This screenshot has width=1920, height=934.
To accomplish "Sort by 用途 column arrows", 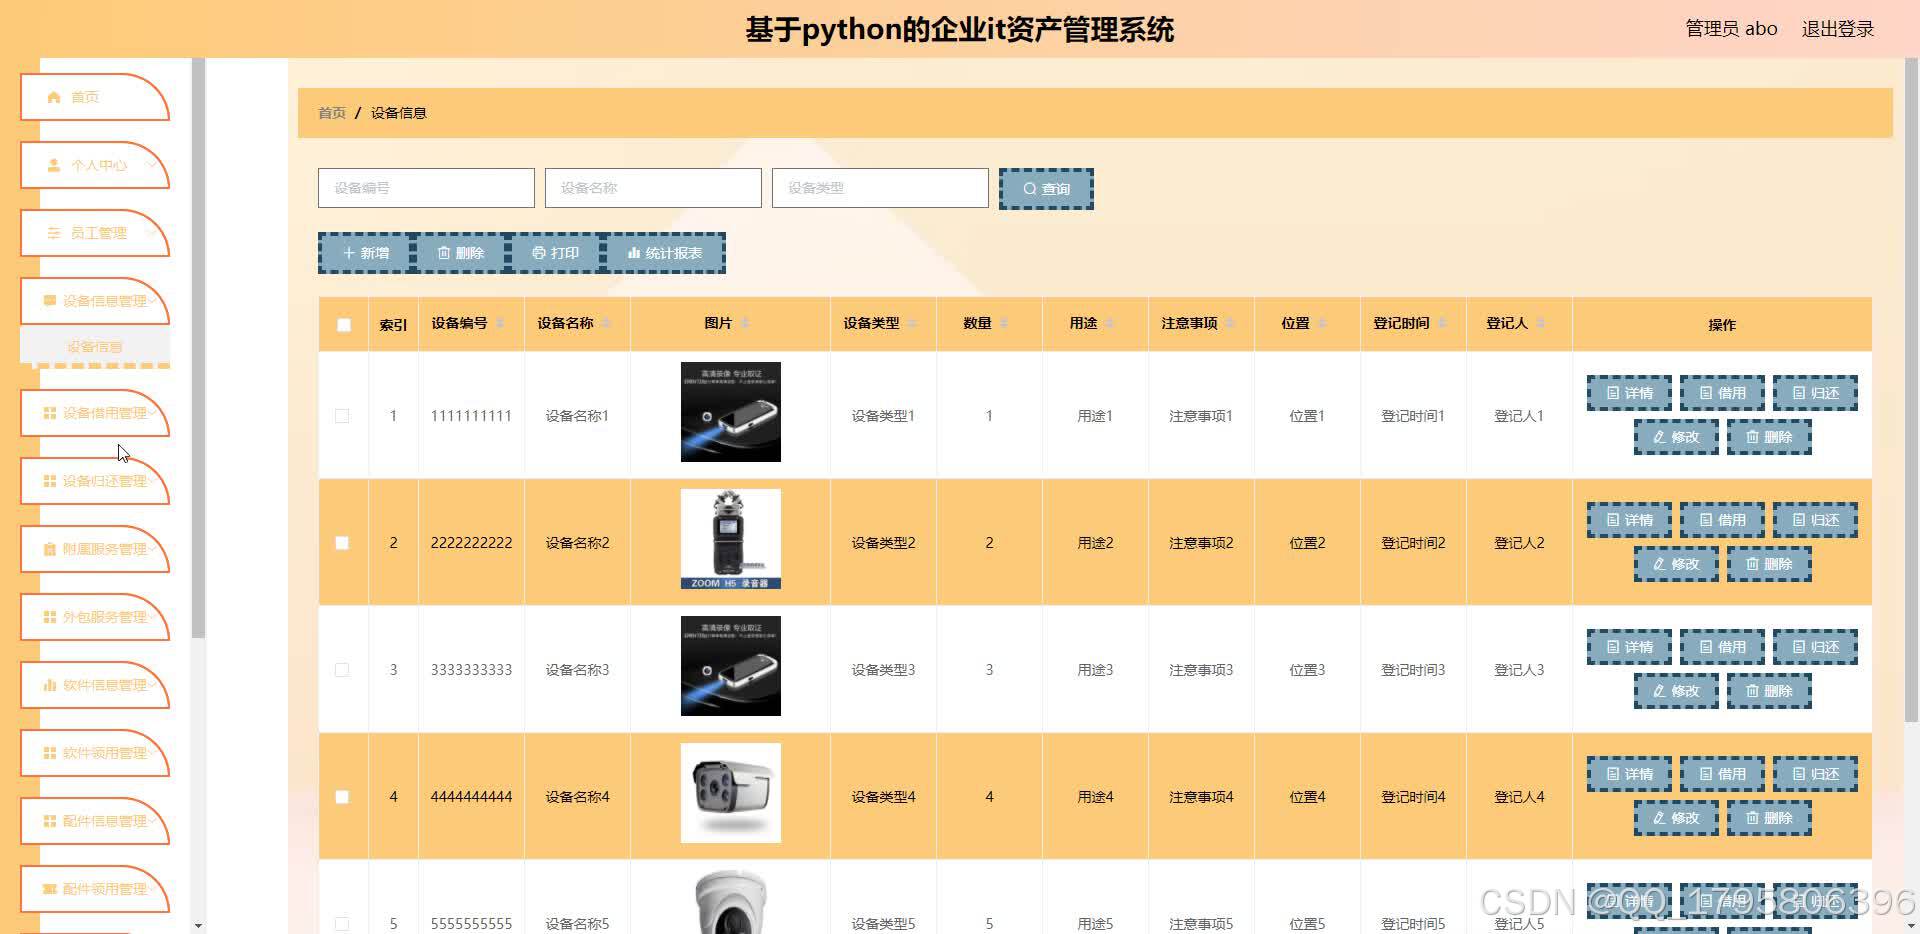I will tap(1110, 323).
